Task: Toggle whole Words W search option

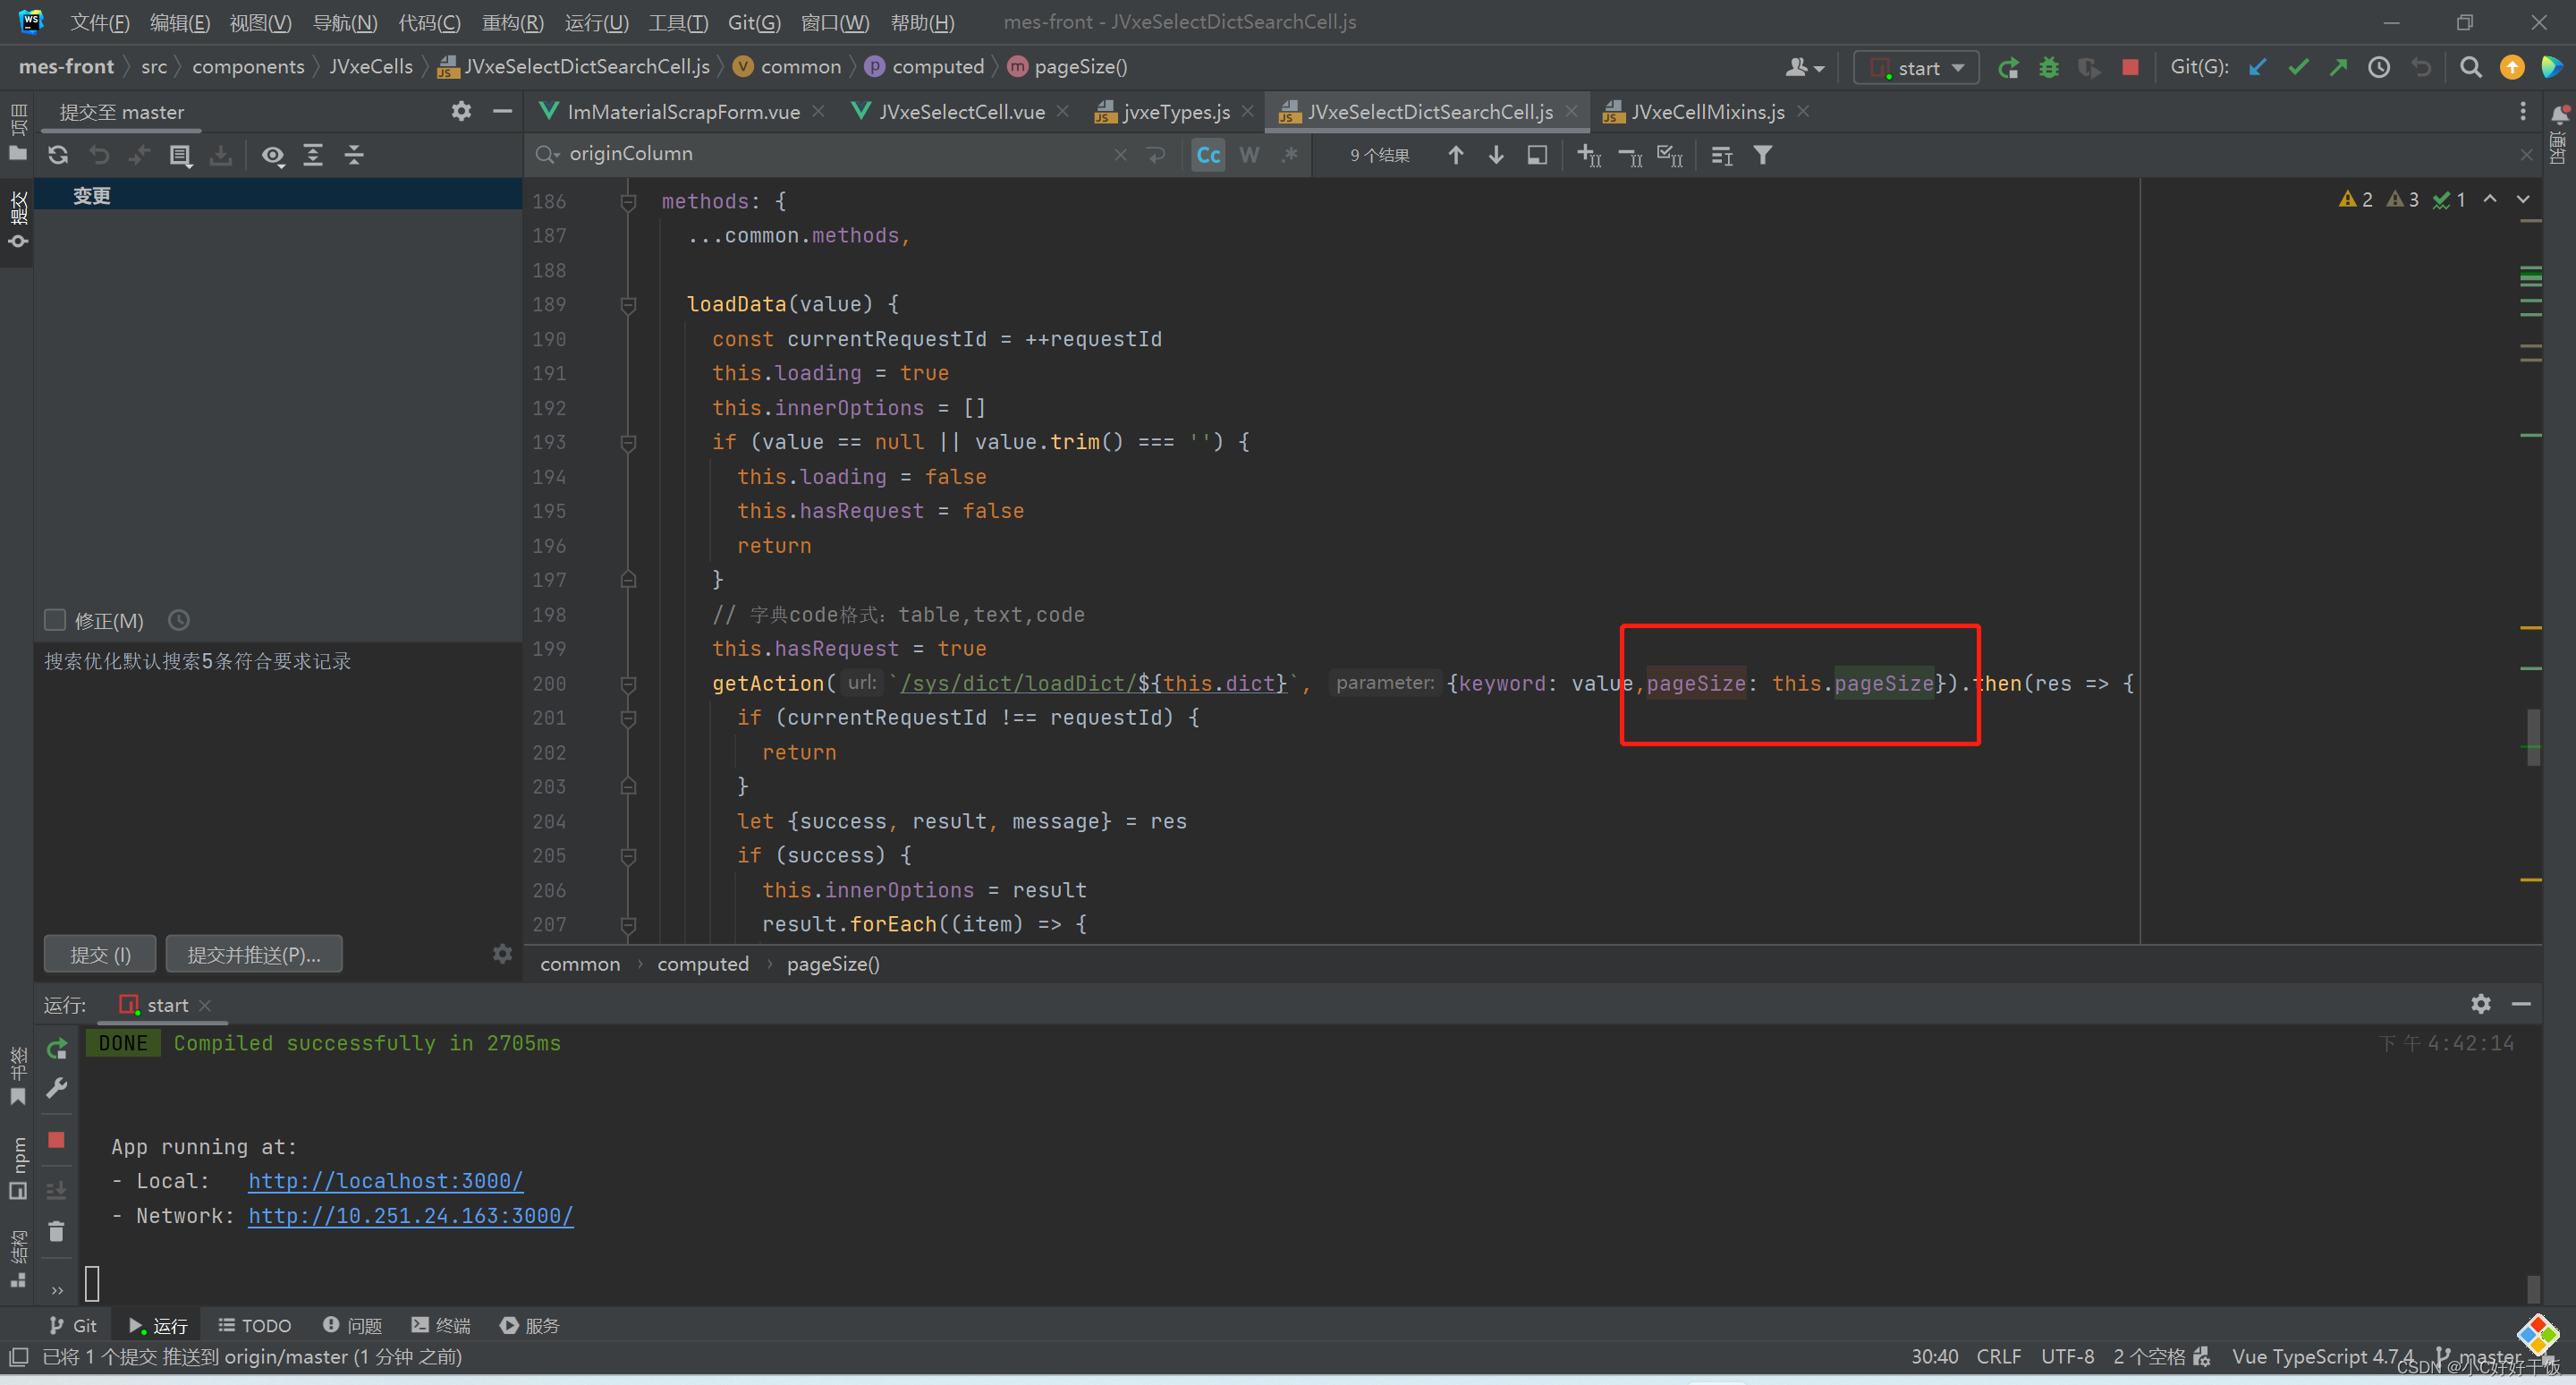Action: pyautogui.click(x=1249, y=155)
